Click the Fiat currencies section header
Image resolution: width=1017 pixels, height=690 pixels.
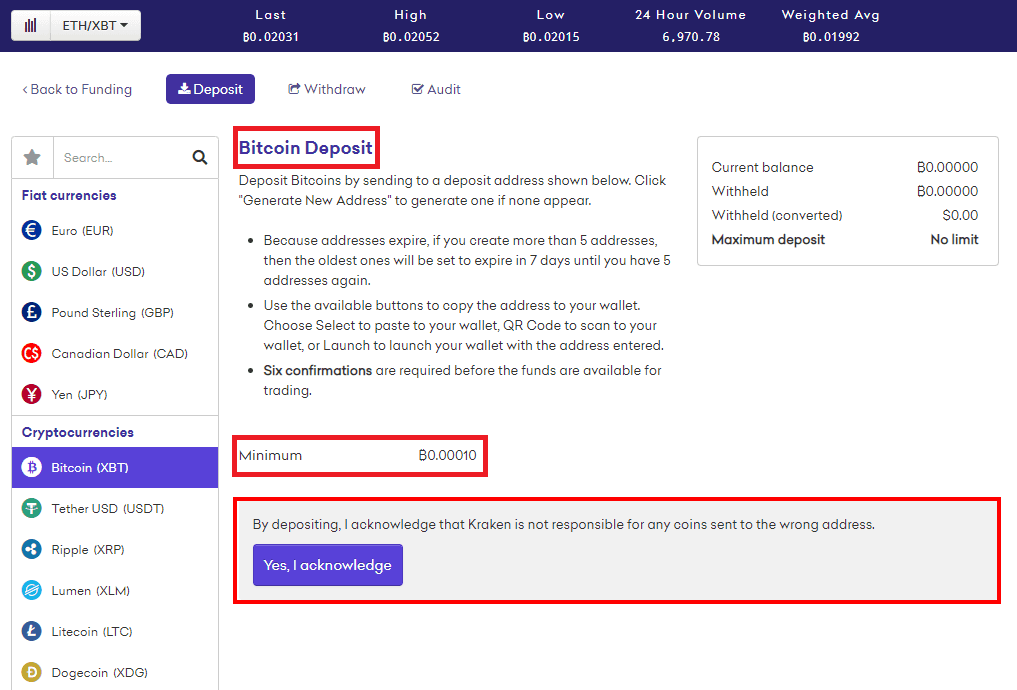click(x=69, y=195)
